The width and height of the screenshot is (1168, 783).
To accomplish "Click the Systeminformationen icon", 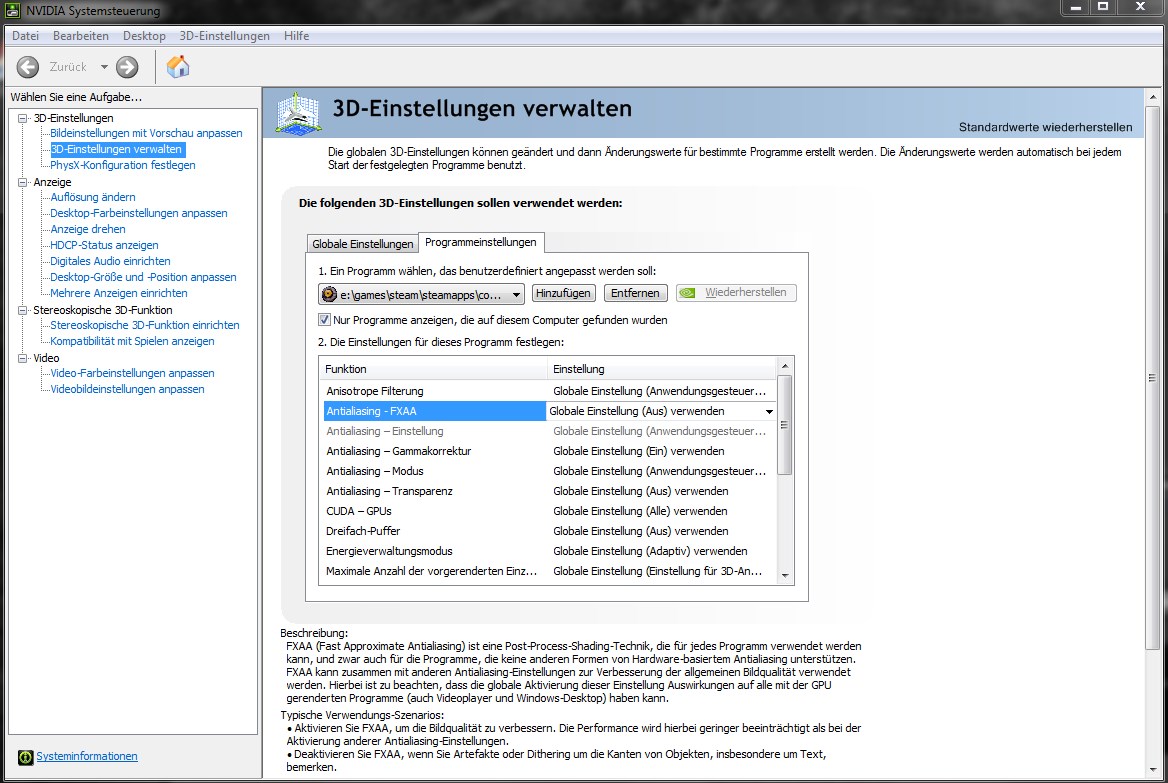I will click(25, 757).
